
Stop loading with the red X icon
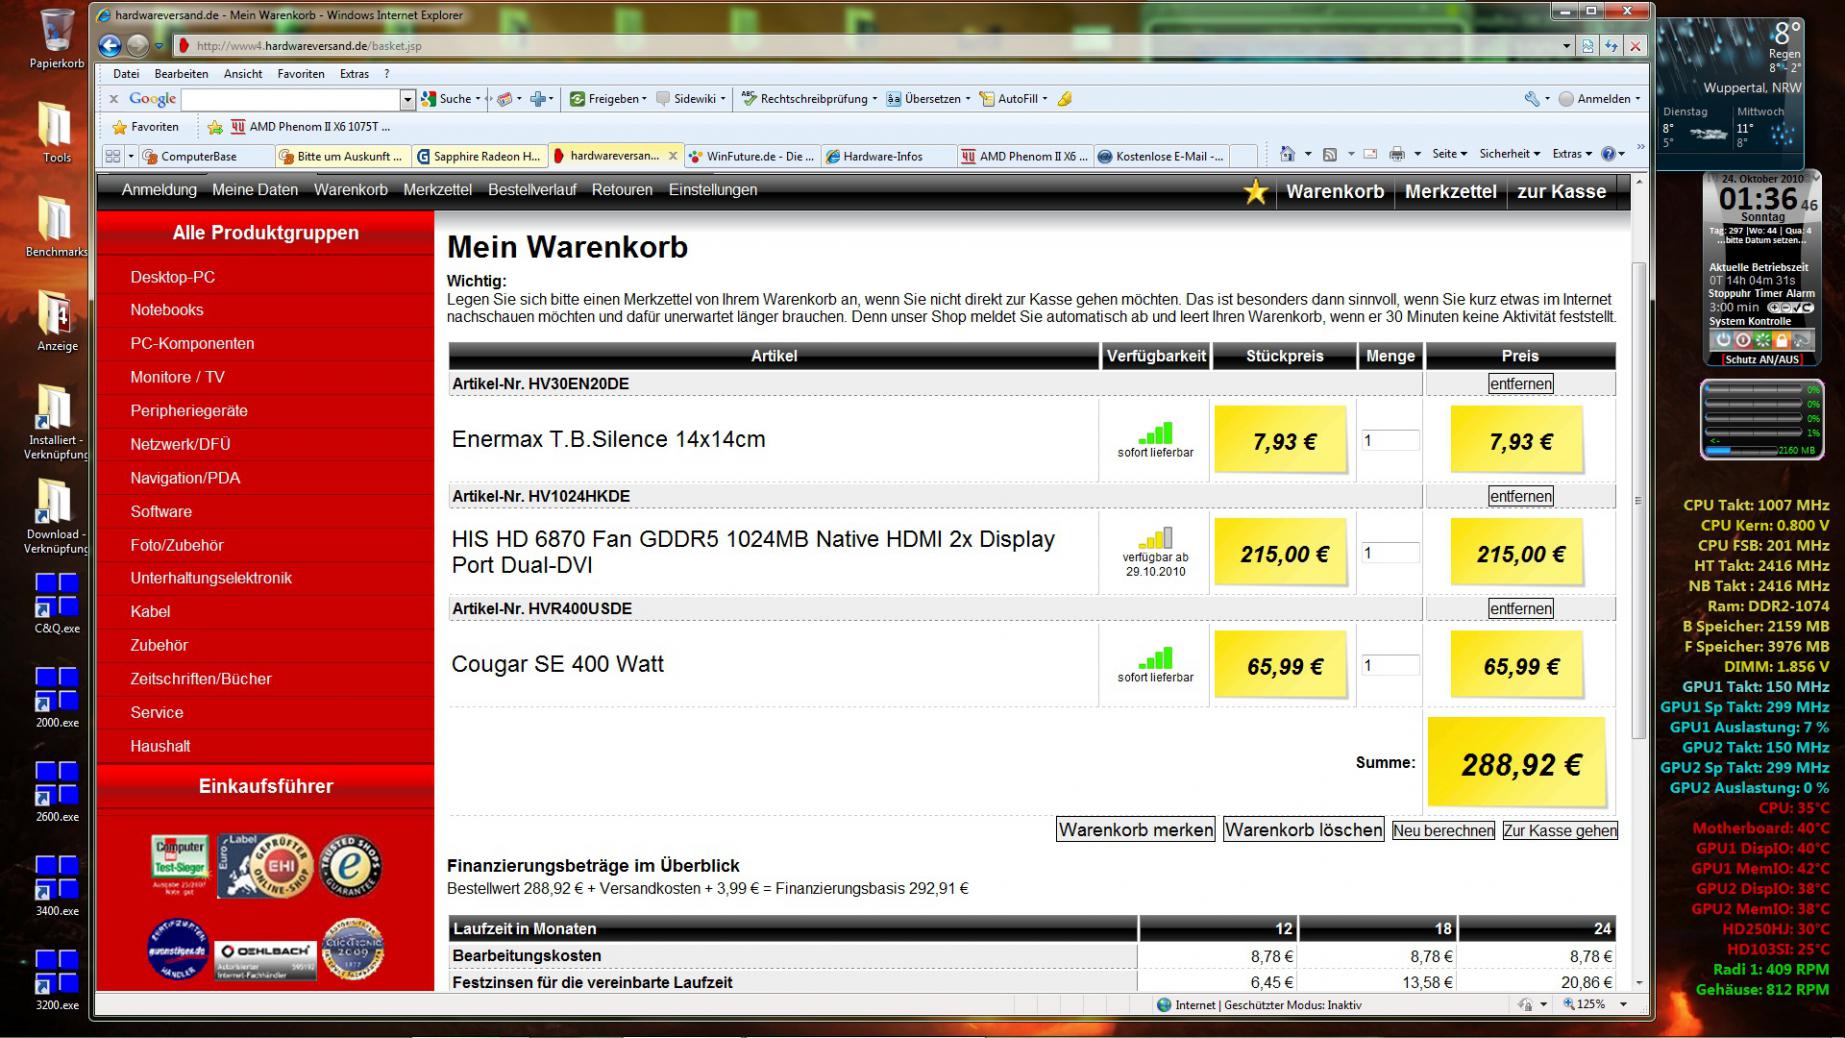click(x=1636, y=46)
